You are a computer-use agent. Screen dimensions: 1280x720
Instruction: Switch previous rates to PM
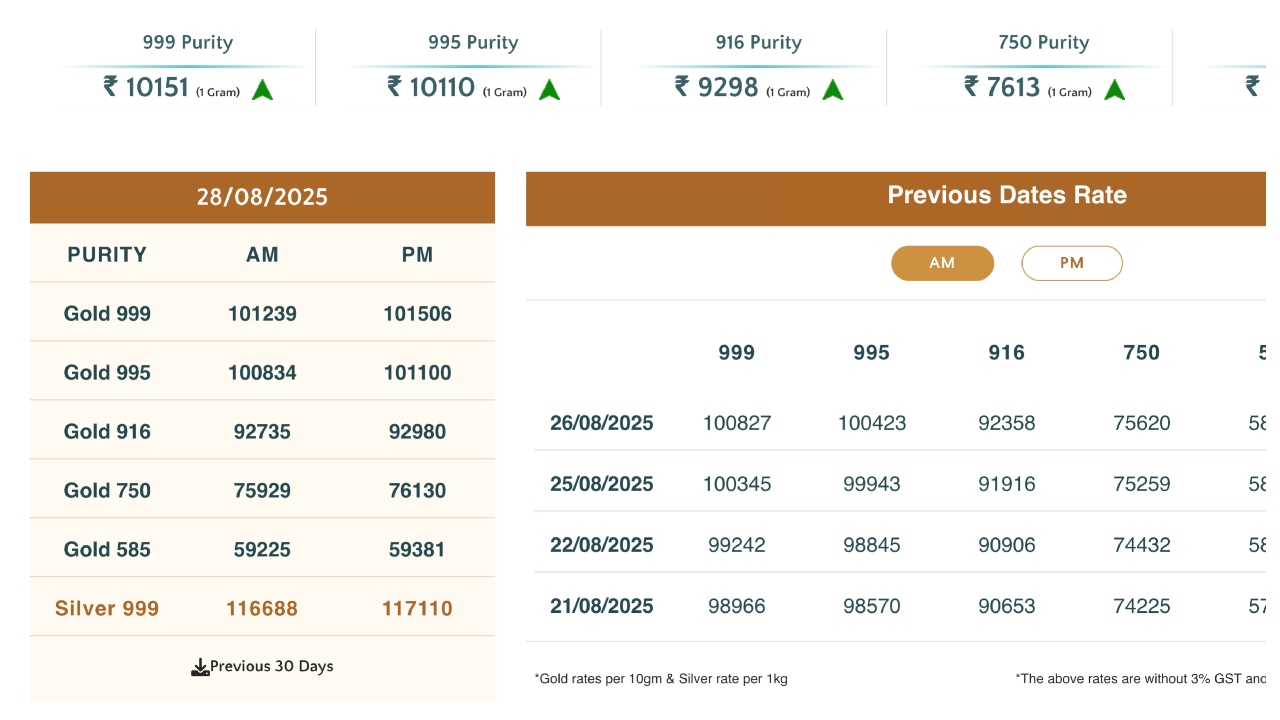pyautogui.click(x=1071, y=263)
